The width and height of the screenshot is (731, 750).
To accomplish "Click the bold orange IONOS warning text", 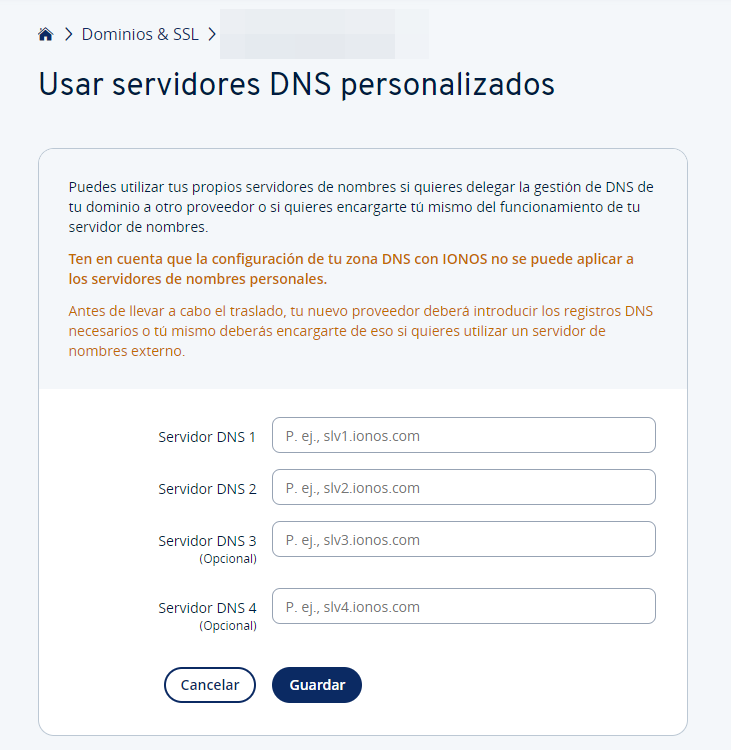I will [x=351, y=269].
